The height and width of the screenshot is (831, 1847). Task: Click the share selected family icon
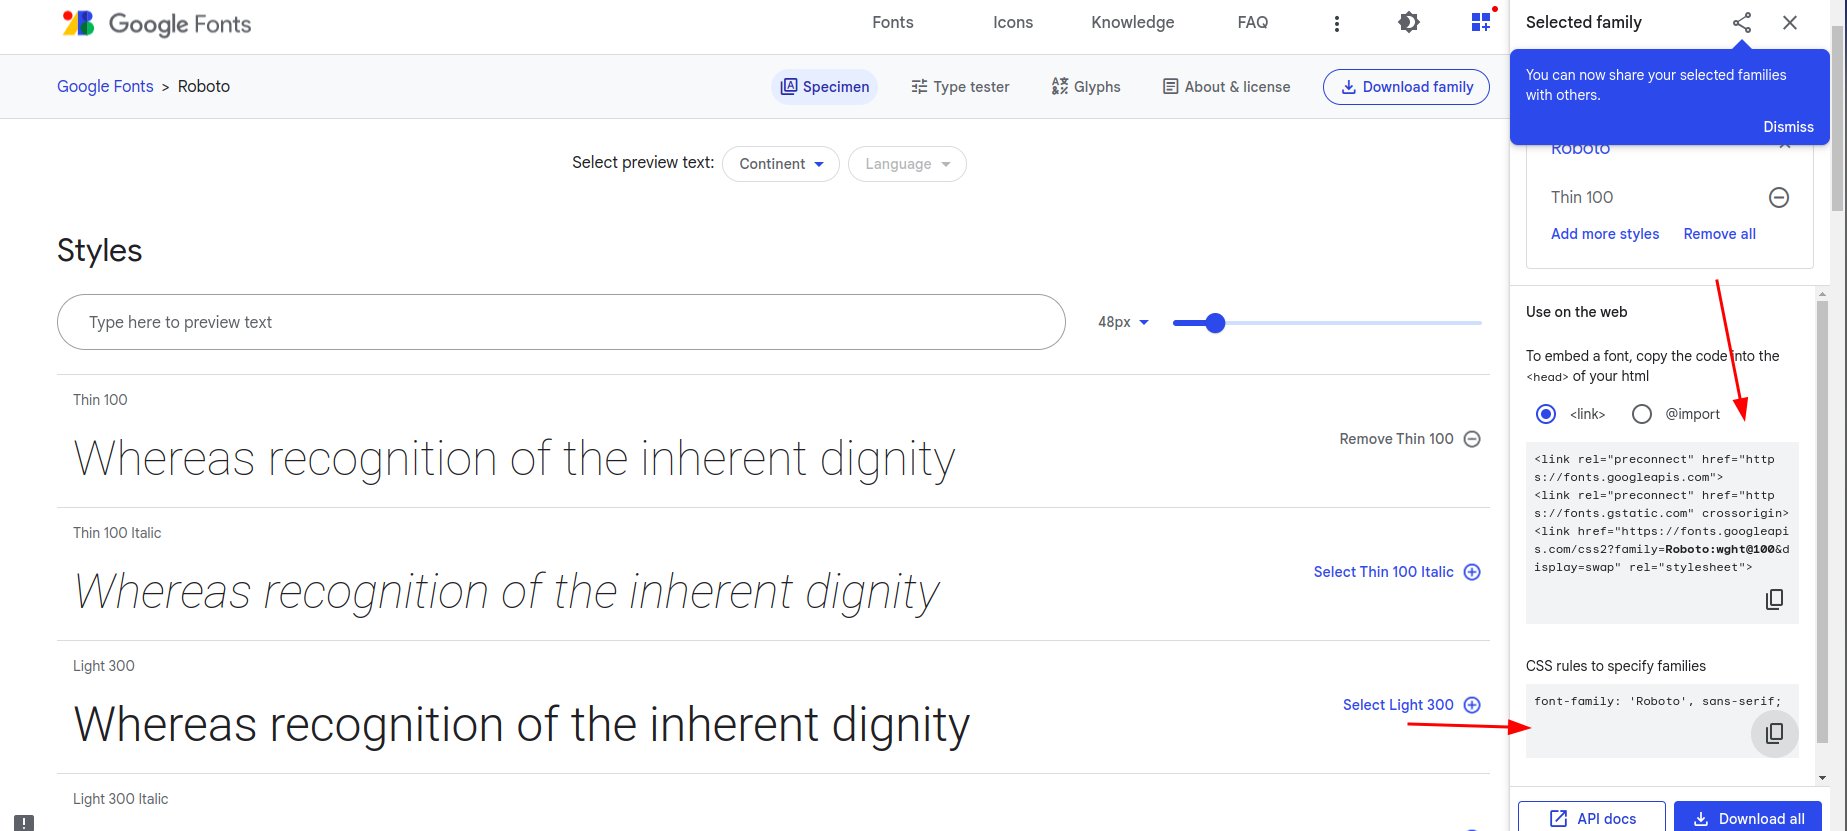(x=1742, y=22)
